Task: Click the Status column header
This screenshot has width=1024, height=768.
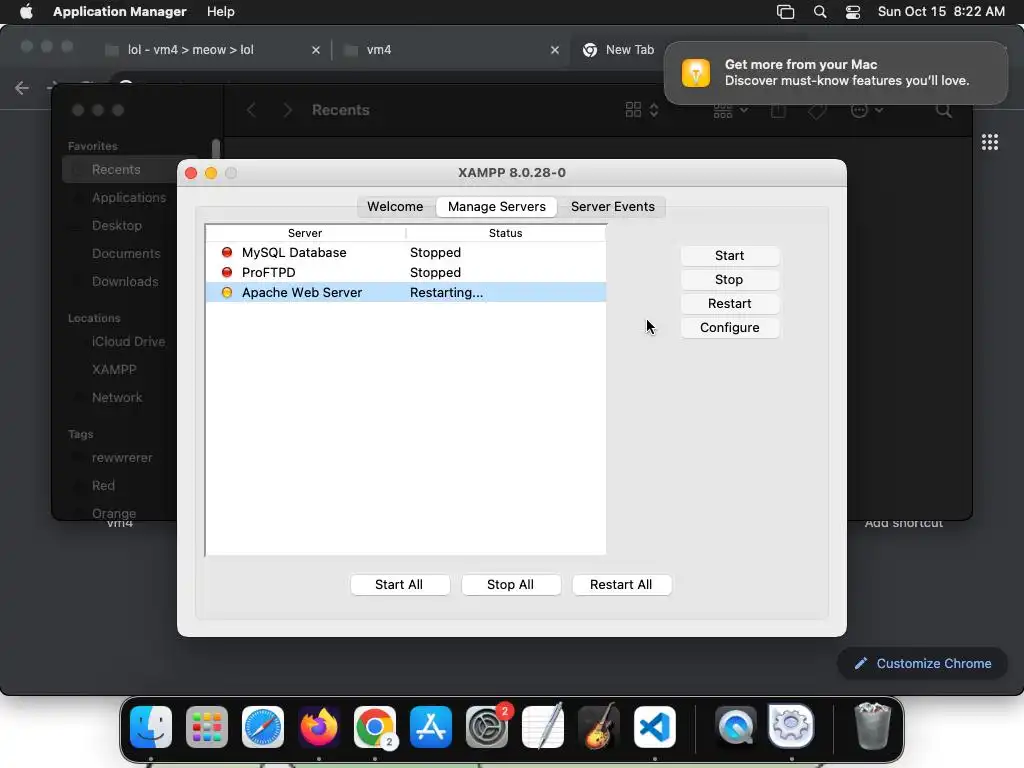Action: pos(505,233)
